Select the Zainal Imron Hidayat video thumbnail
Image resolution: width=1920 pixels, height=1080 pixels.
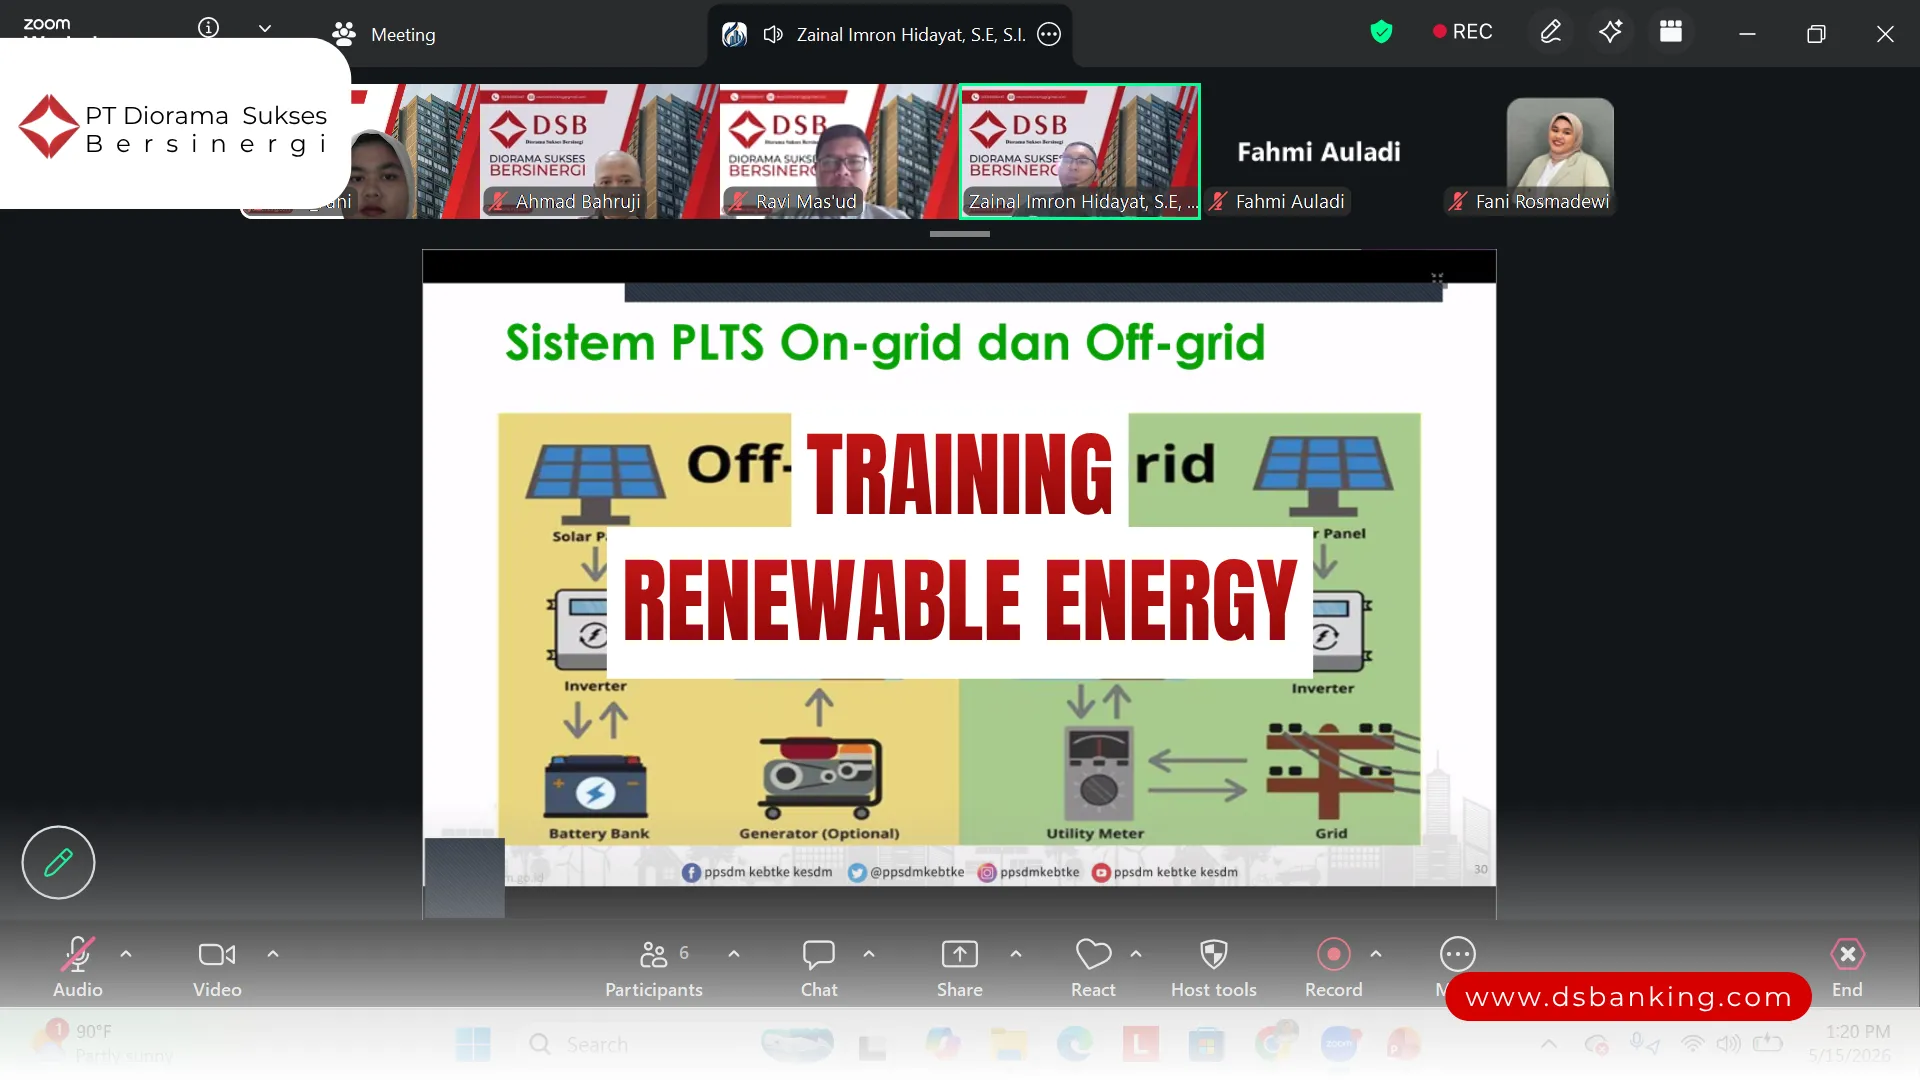[x=1080, y=151]
